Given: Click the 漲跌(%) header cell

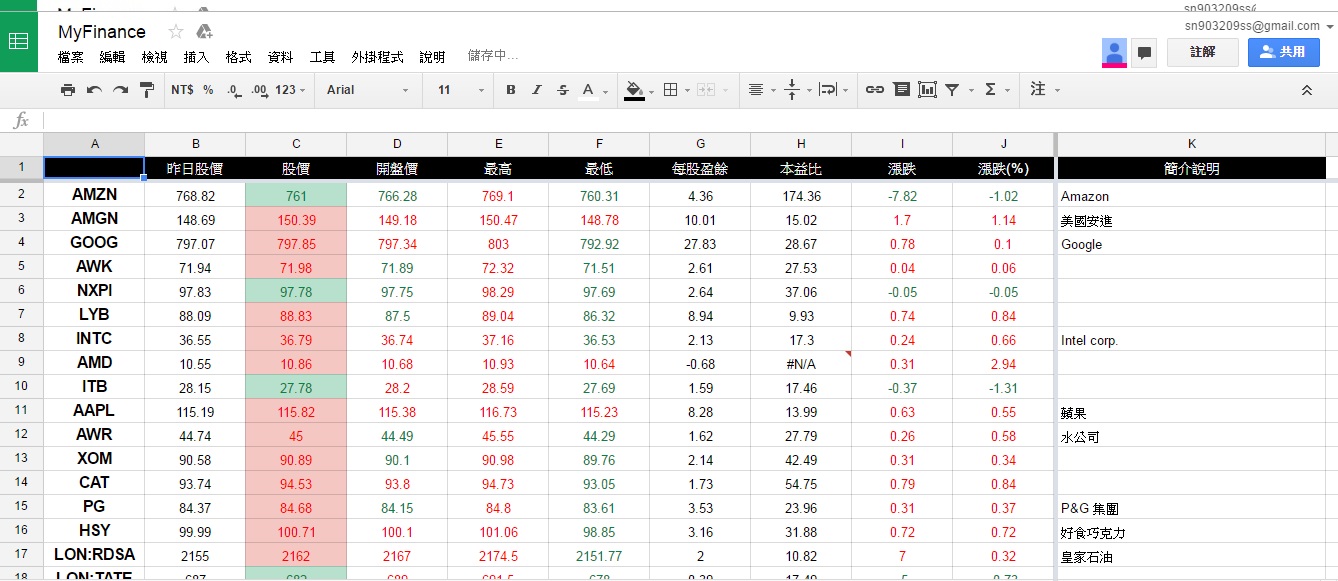Looking at the screenshot, I should click(x=1003, y=168).
